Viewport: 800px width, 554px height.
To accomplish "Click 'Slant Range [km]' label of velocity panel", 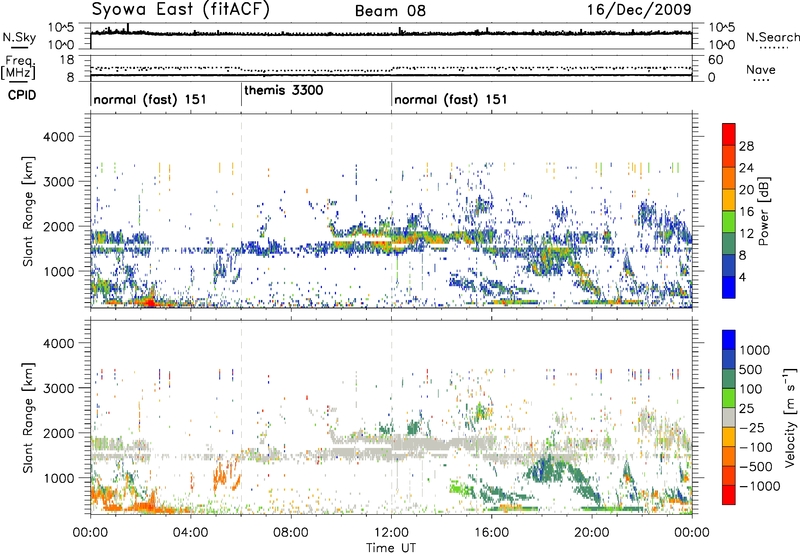I will [28, 417].
